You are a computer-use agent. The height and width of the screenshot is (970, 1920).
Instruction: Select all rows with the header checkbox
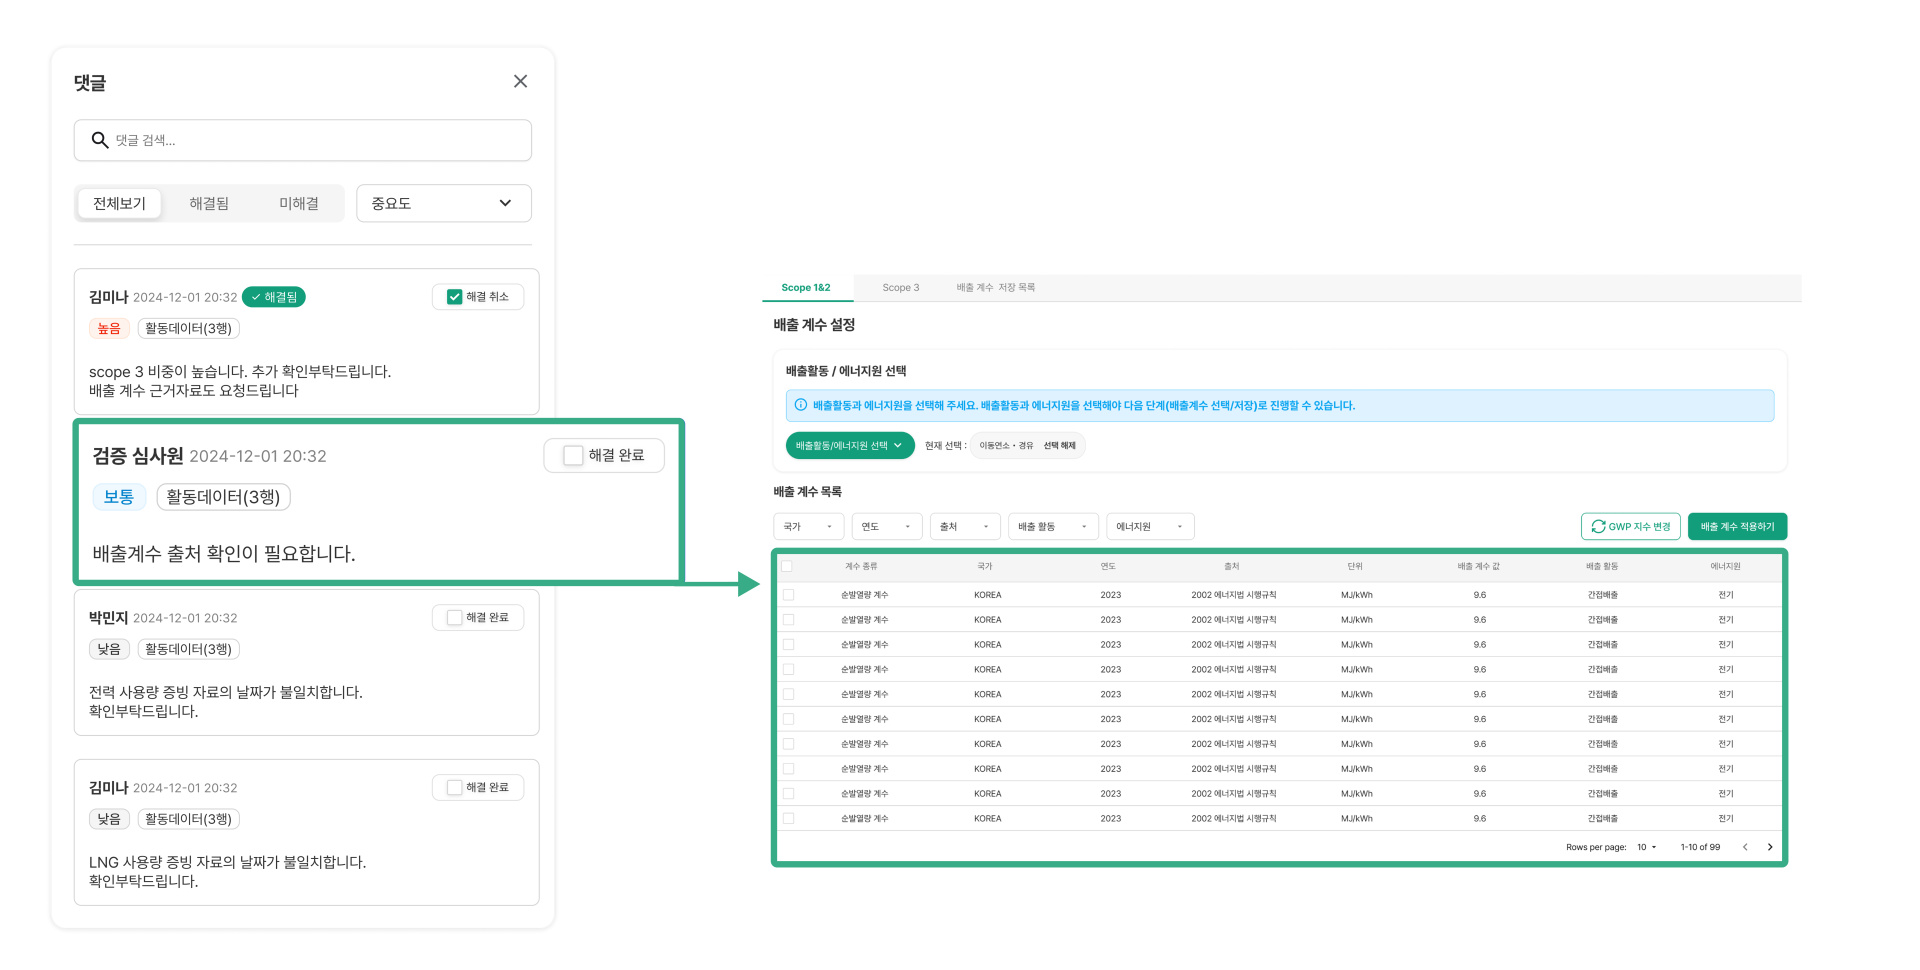coord(787,565)
